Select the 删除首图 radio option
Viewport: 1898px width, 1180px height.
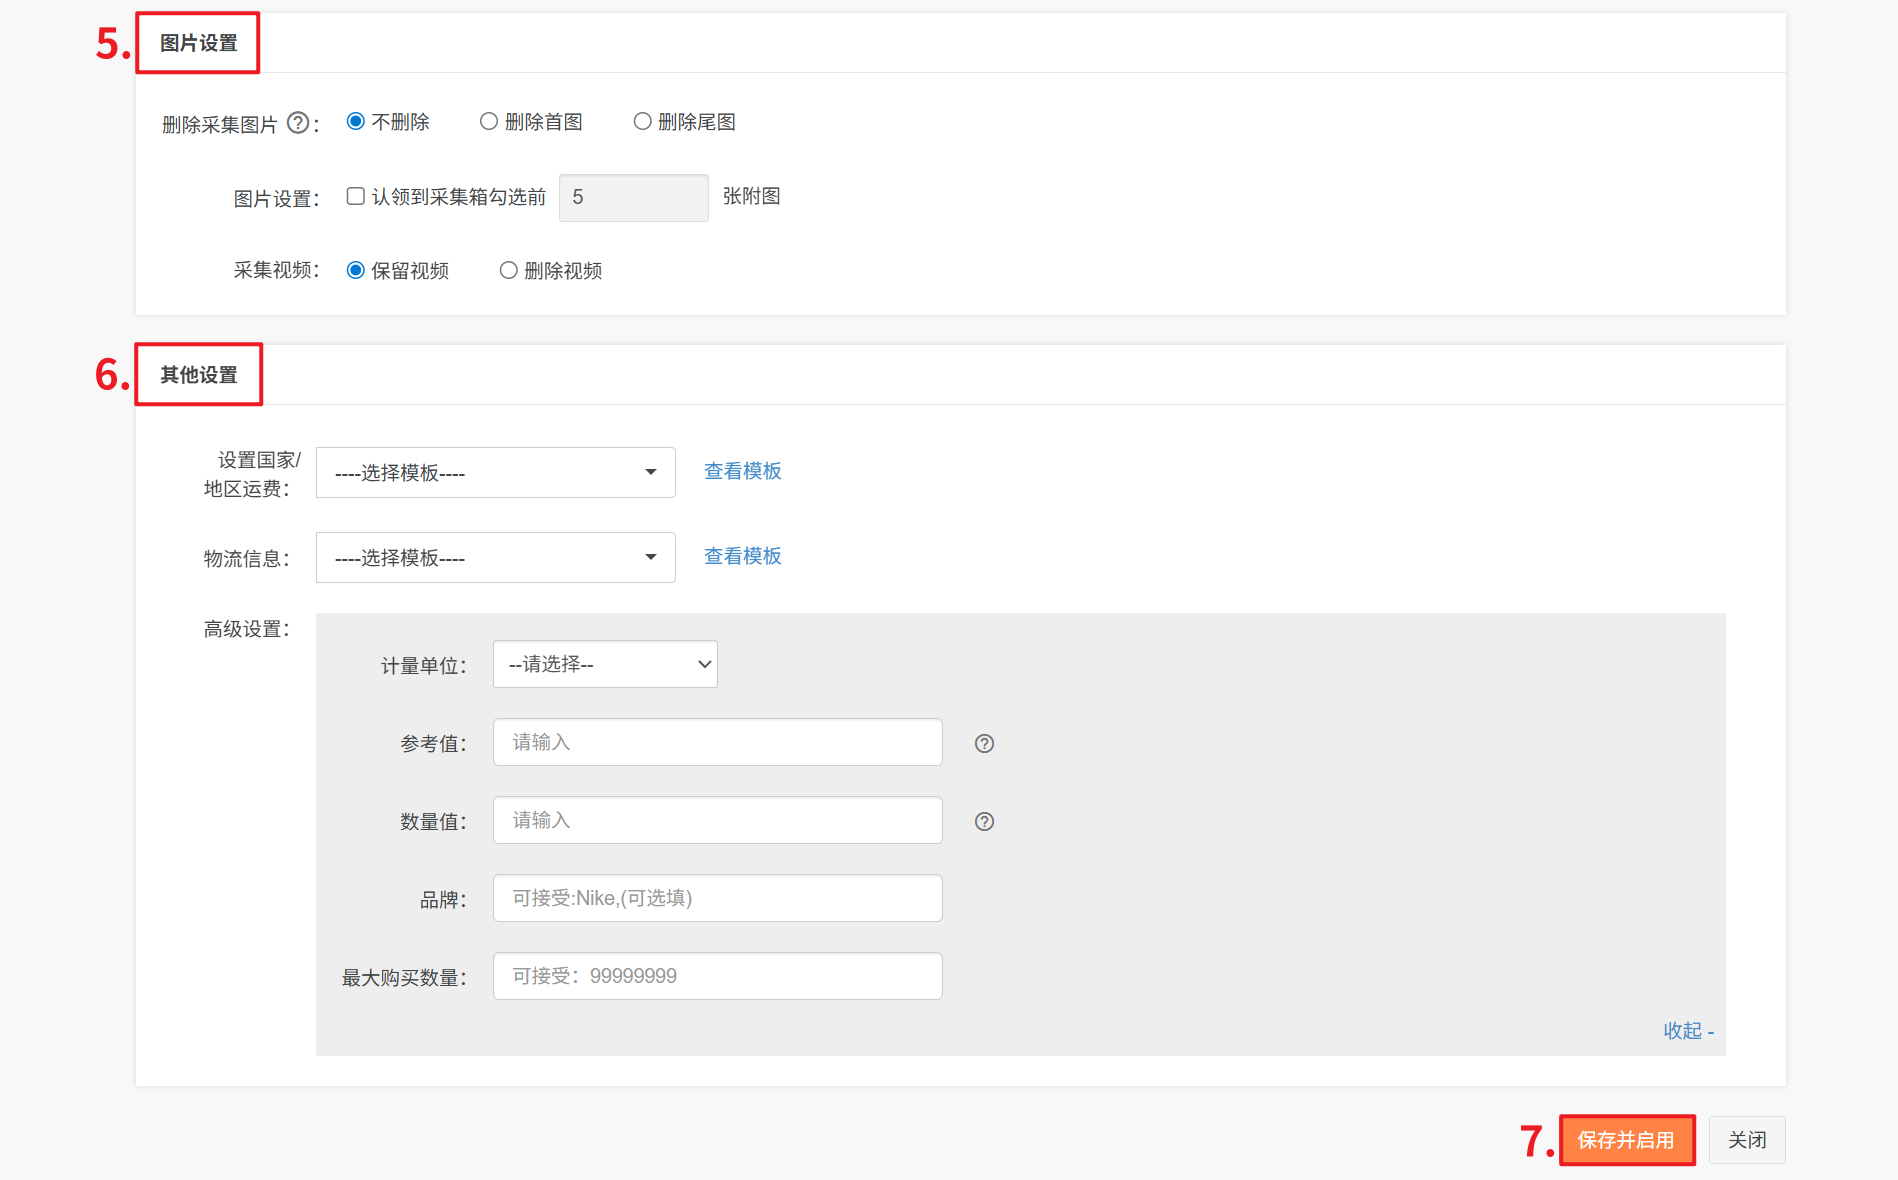pyautogui.click(x=489, y=122)
